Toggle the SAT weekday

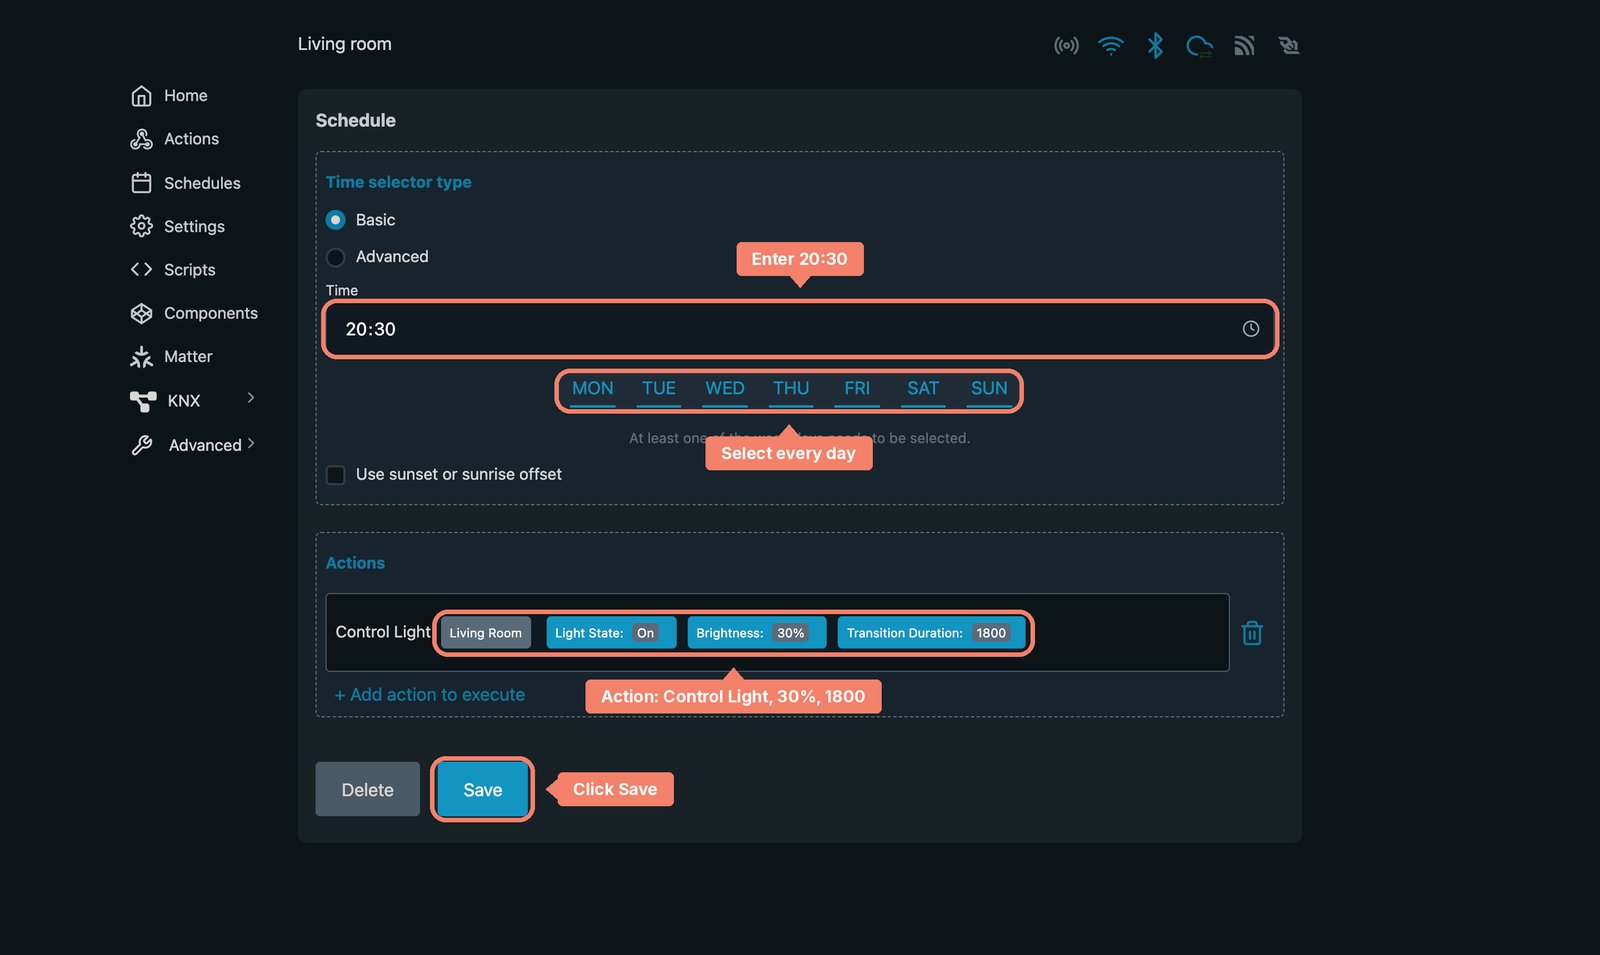(x=923, y=389)
